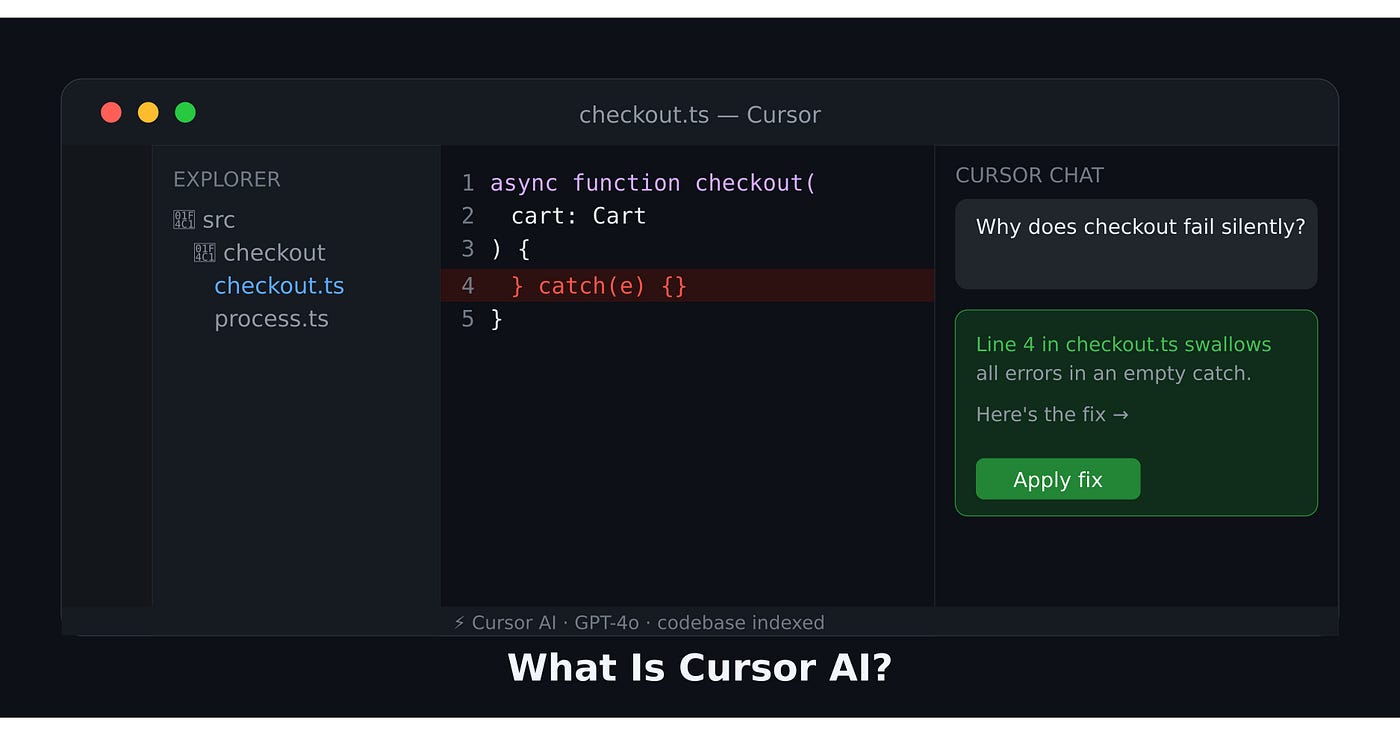Screen dimensions: 1400x735
Task: Click code line 2 'cart: Cart'
Action: [578, 216]
